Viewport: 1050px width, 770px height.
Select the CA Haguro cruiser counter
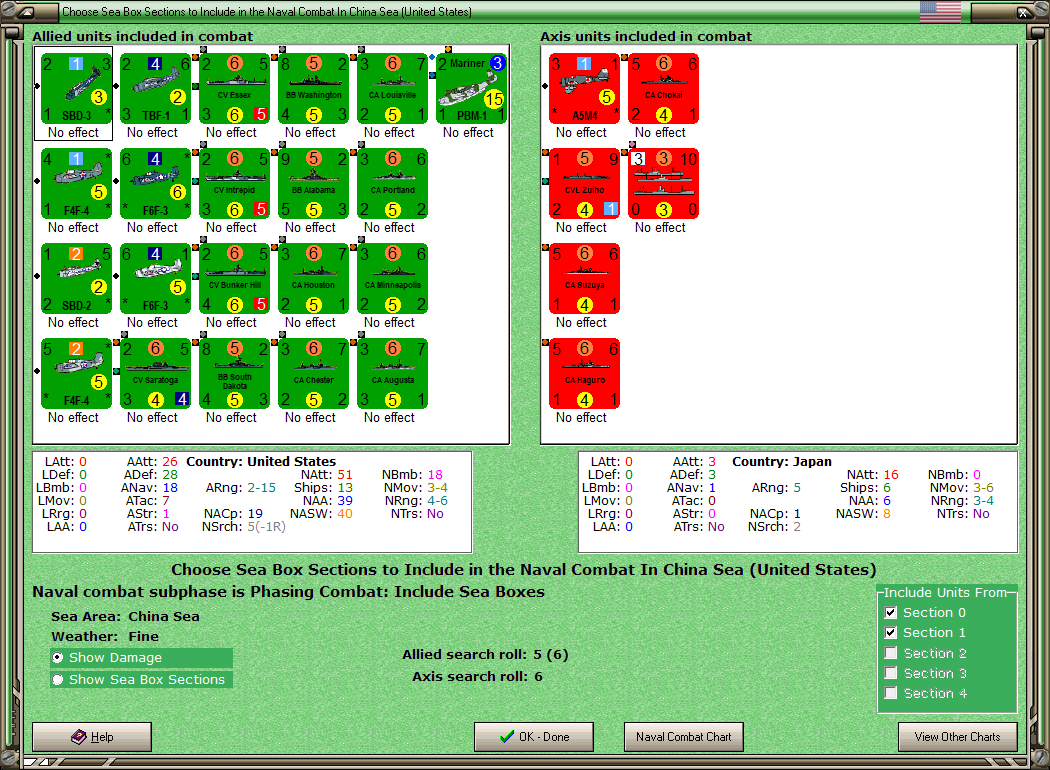click(585, 374)
